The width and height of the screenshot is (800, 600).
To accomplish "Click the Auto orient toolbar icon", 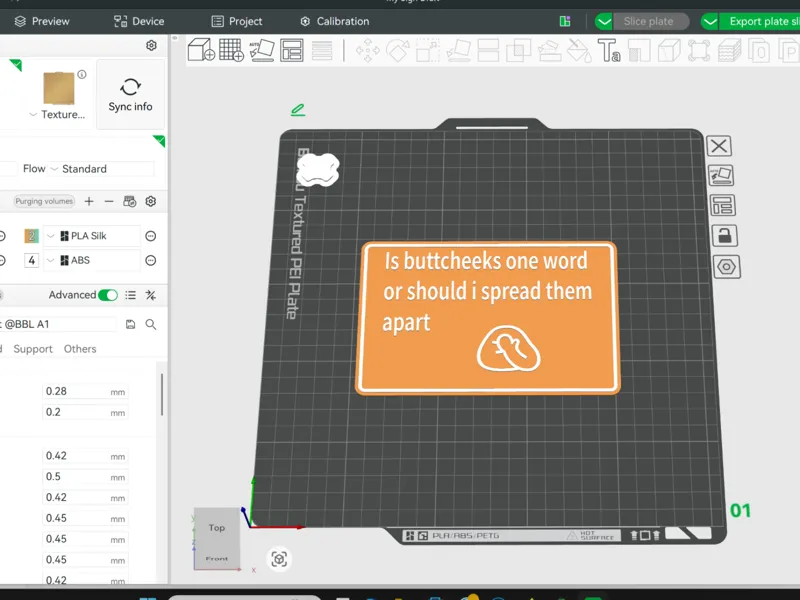I will coord(261,50).
